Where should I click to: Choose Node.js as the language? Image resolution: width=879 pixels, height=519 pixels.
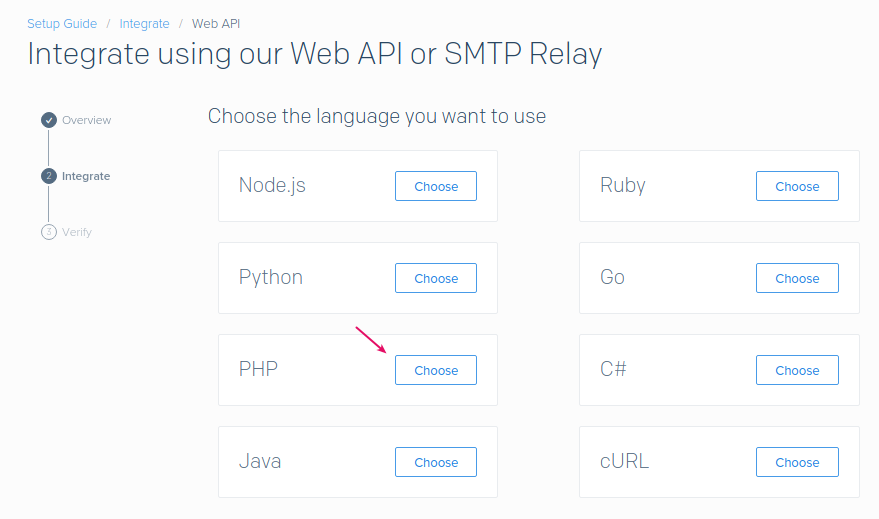[x=435, y=186]
